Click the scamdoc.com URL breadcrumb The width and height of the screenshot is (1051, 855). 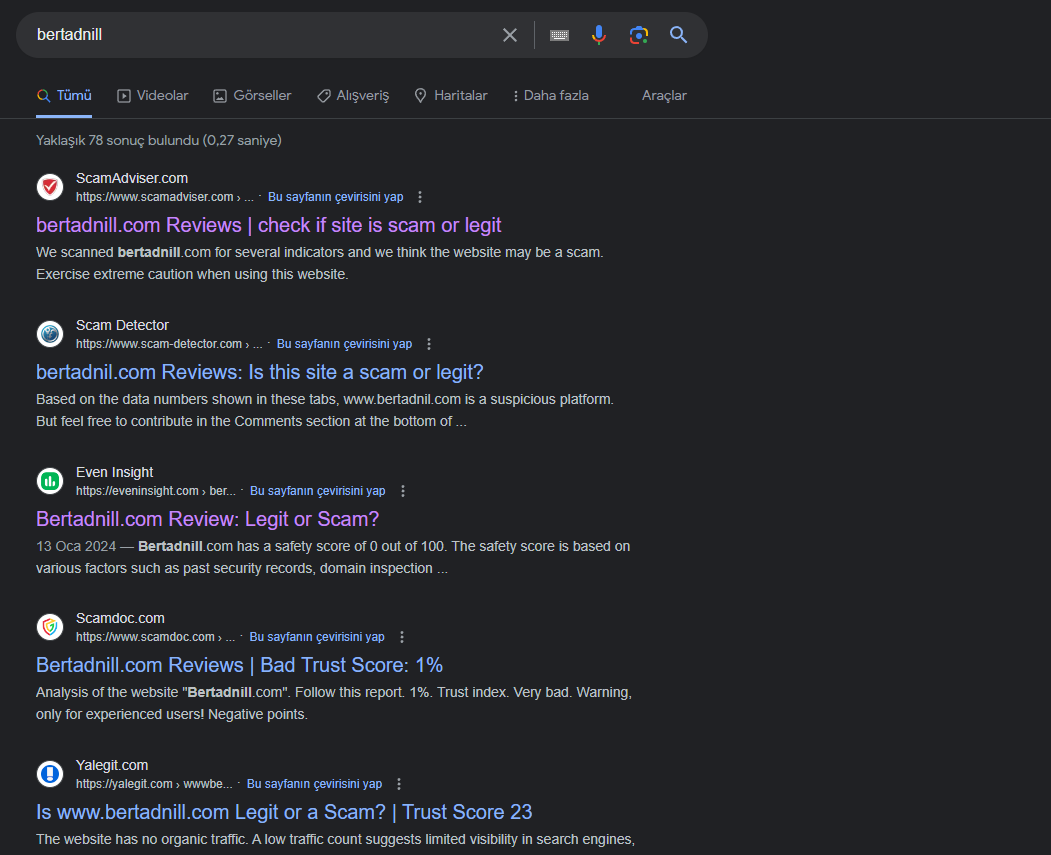(156, 637)
